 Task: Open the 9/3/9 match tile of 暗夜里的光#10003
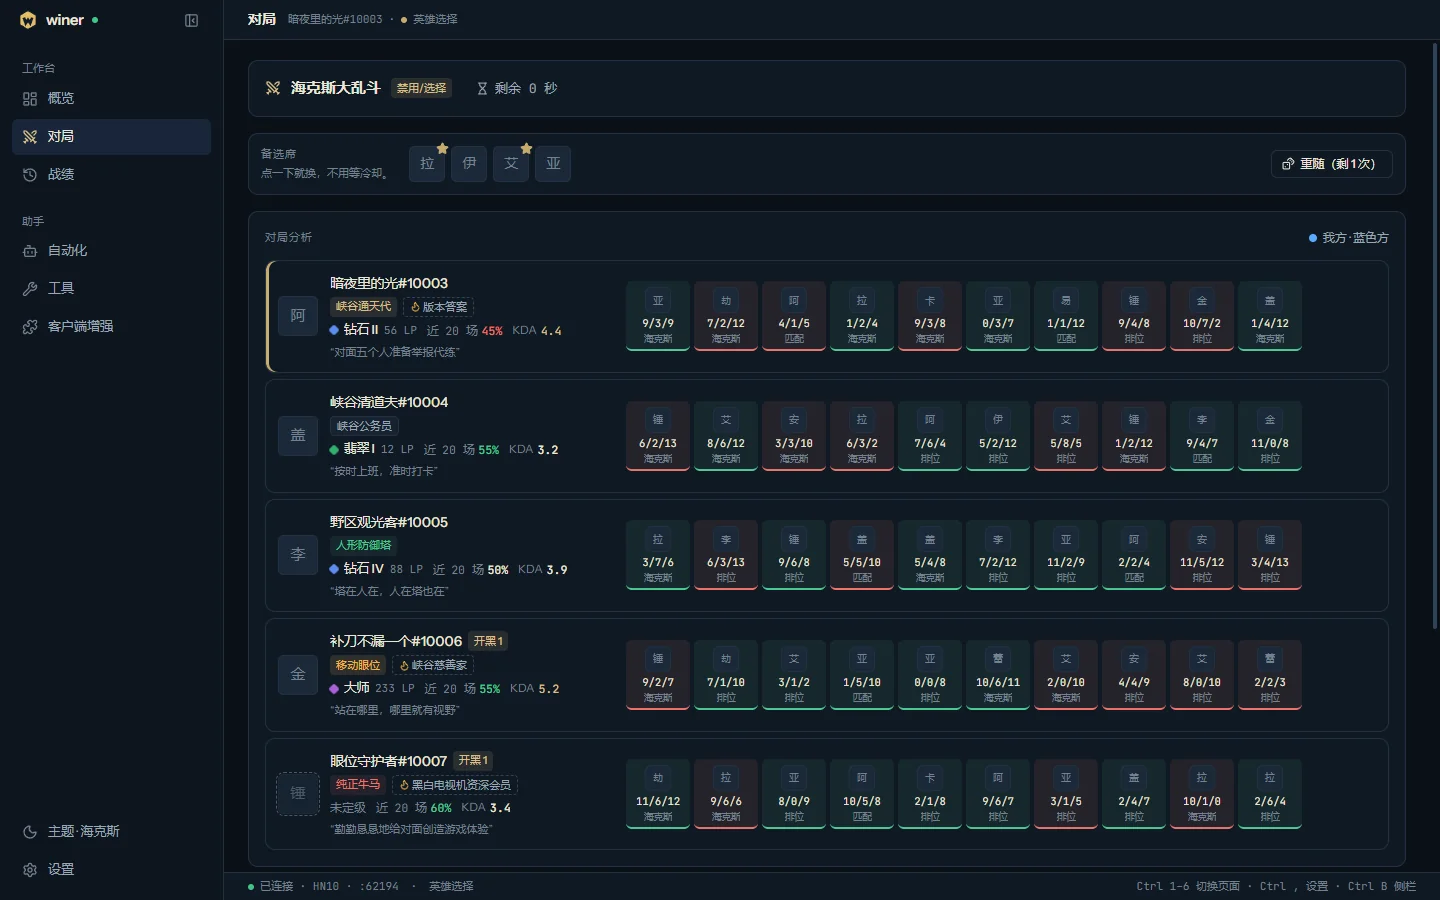point(658,316)
